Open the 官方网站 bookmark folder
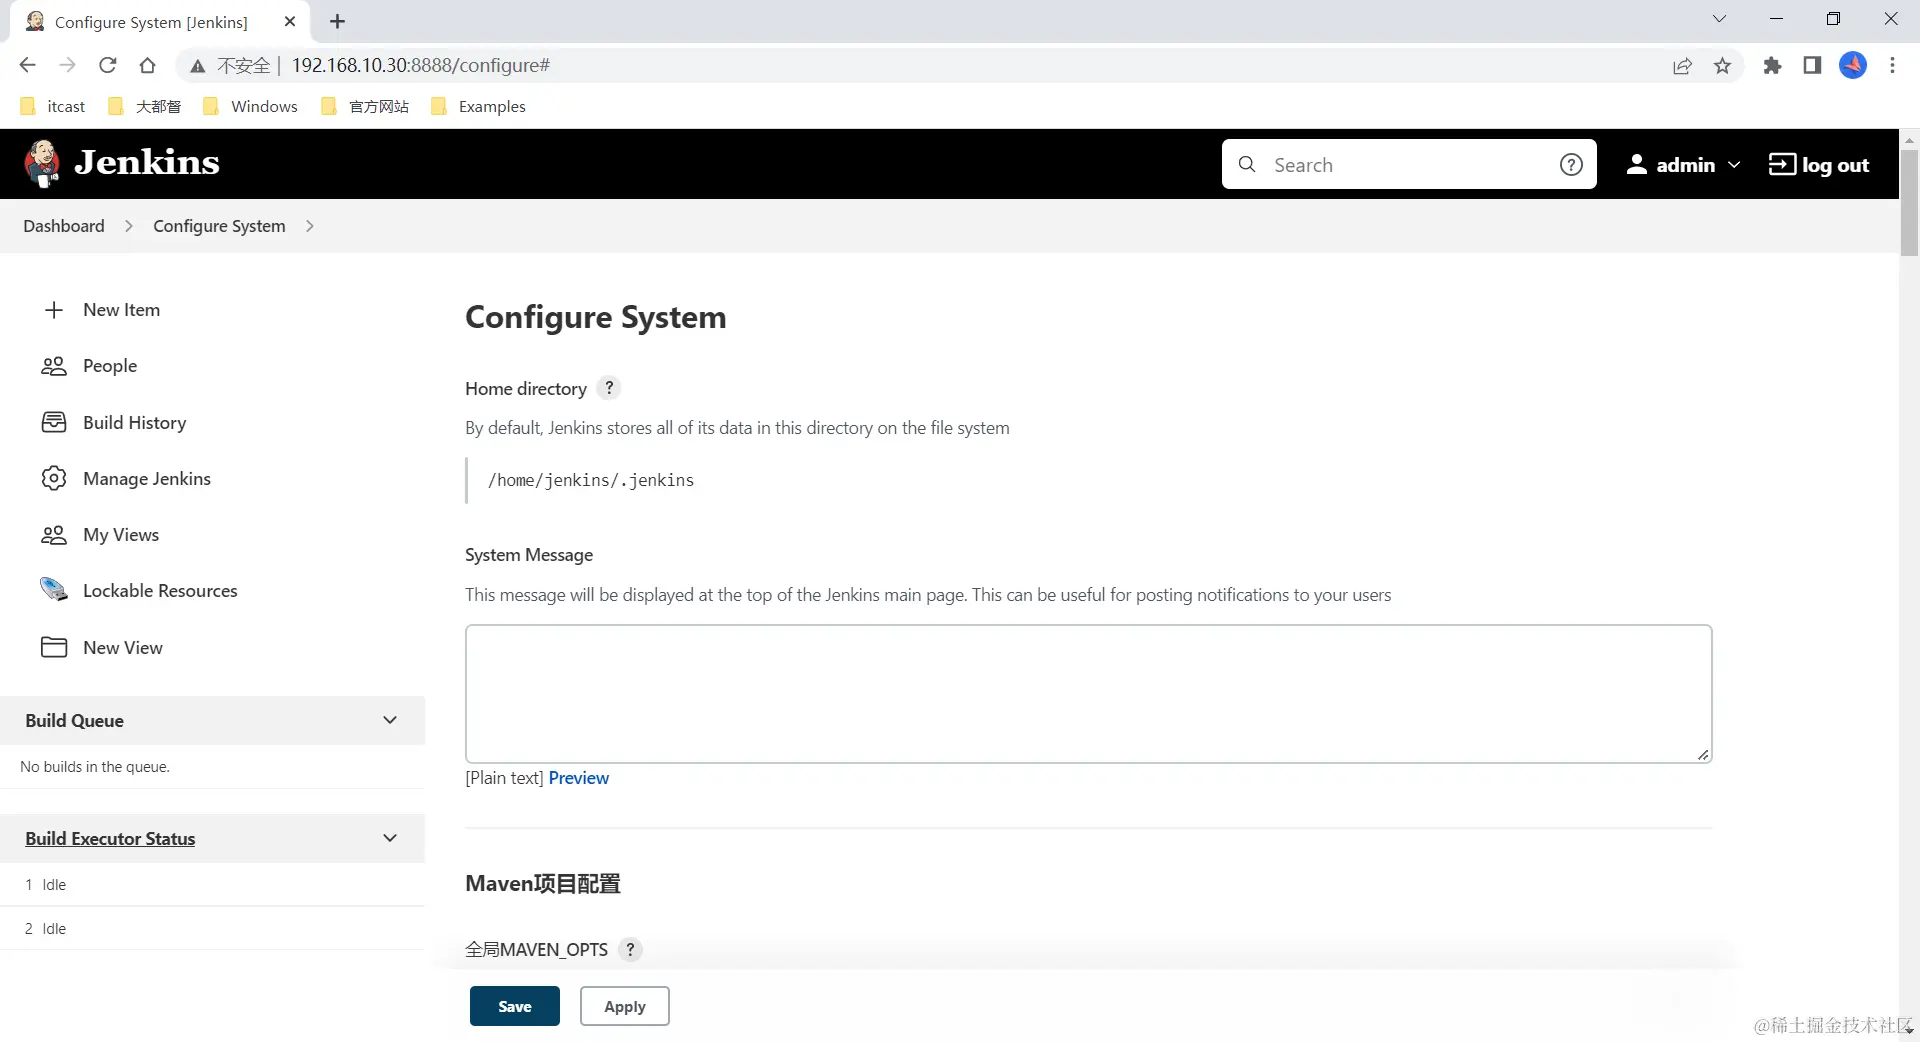This screenshot has width=1920, height=1042. 365,106
